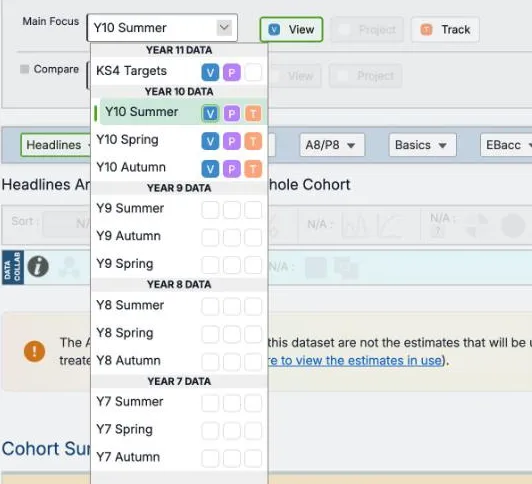The width and height of the screenshot is (532, 484).
Task: Click the YEAR 10 DATA header
Action: coord(179,92)
